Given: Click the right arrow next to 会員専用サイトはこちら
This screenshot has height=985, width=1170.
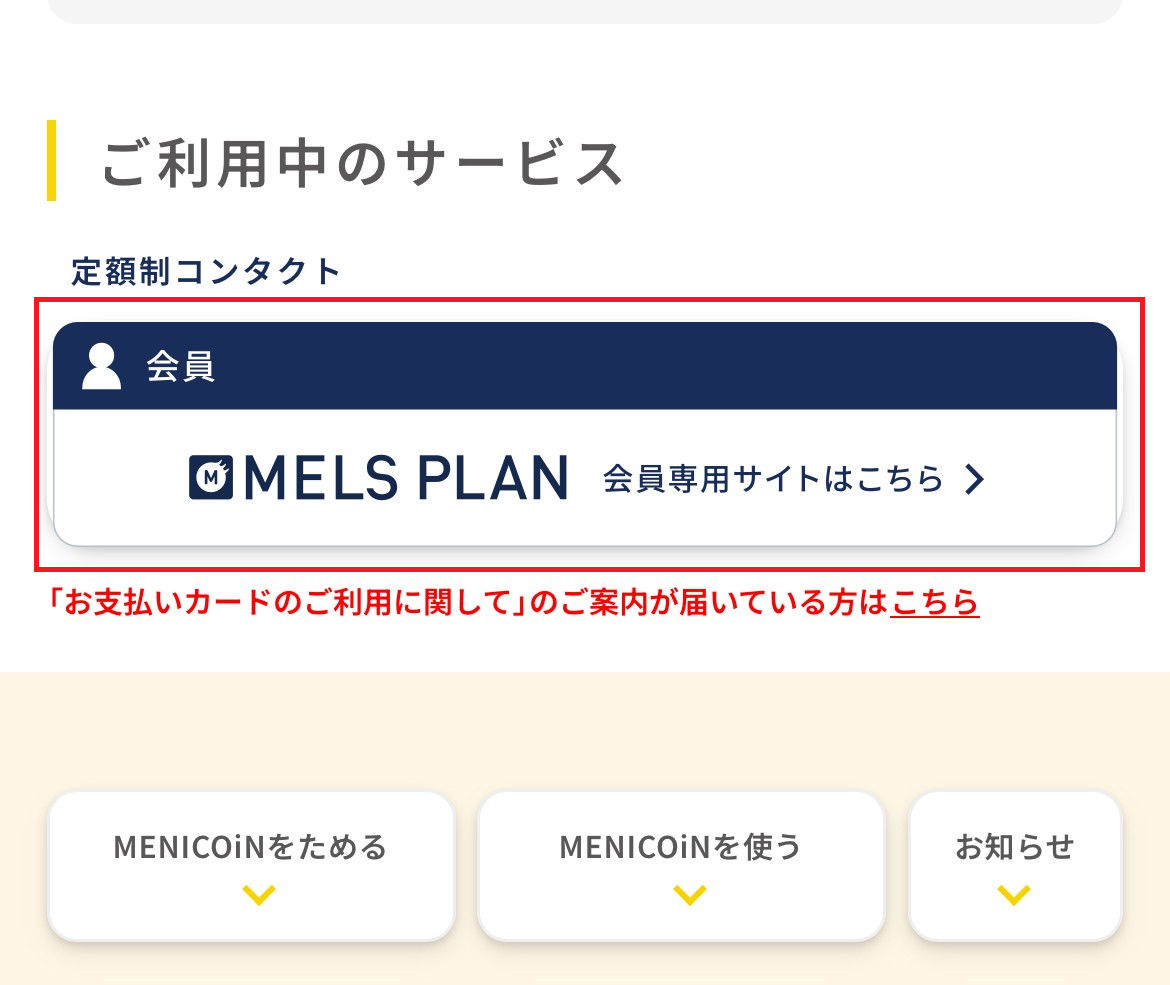Looking at the screenshot, I should [973, 480].
